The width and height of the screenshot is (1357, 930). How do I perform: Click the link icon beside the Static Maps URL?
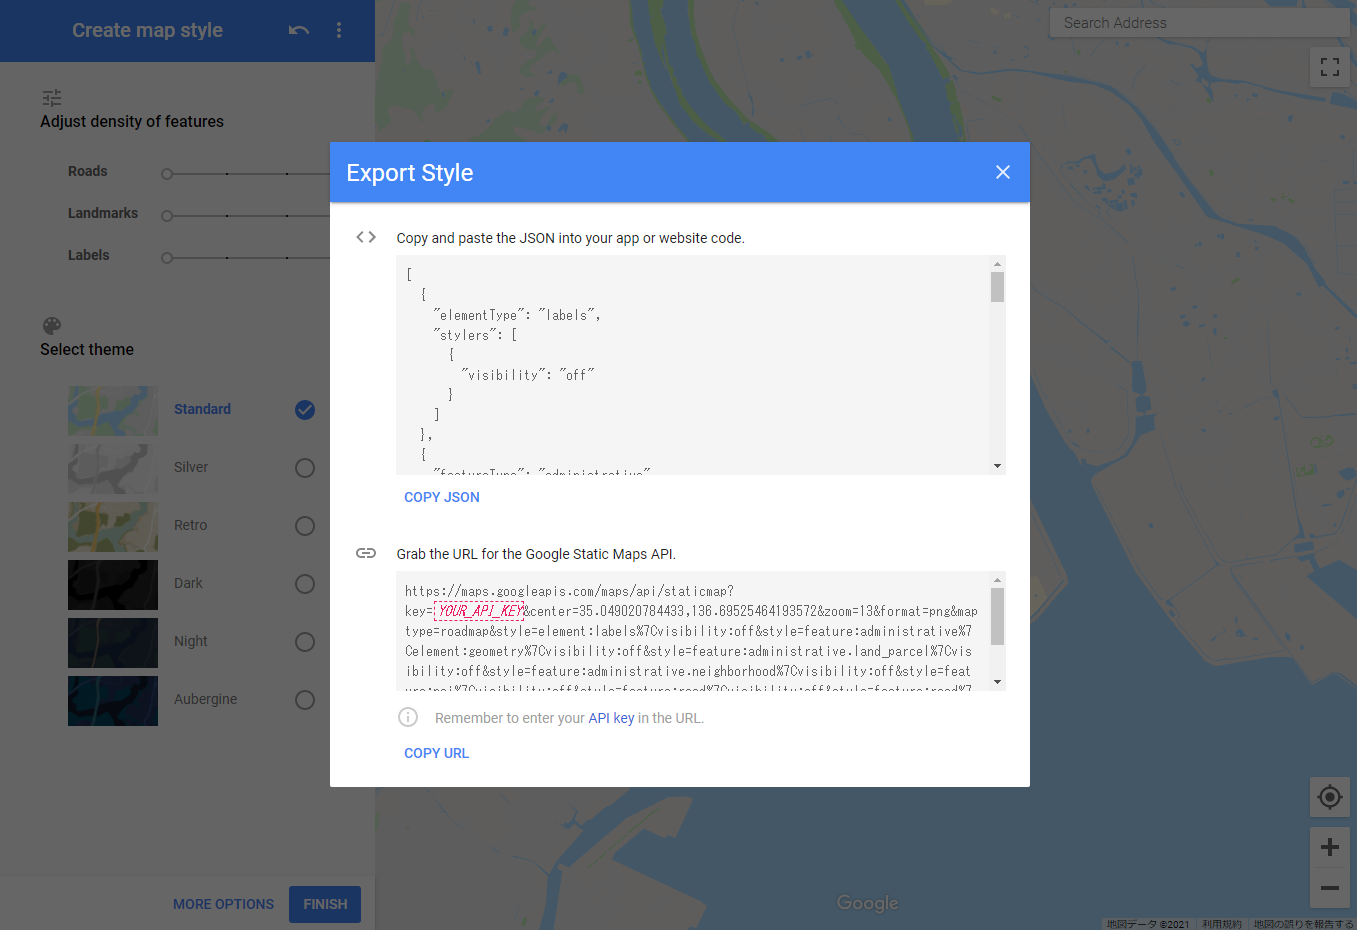click(x=365, y=552)
